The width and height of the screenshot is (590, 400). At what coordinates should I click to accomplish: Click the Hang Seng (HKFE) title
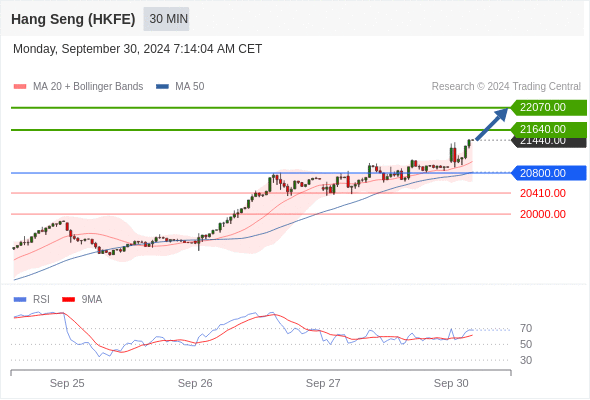(73, 19)
